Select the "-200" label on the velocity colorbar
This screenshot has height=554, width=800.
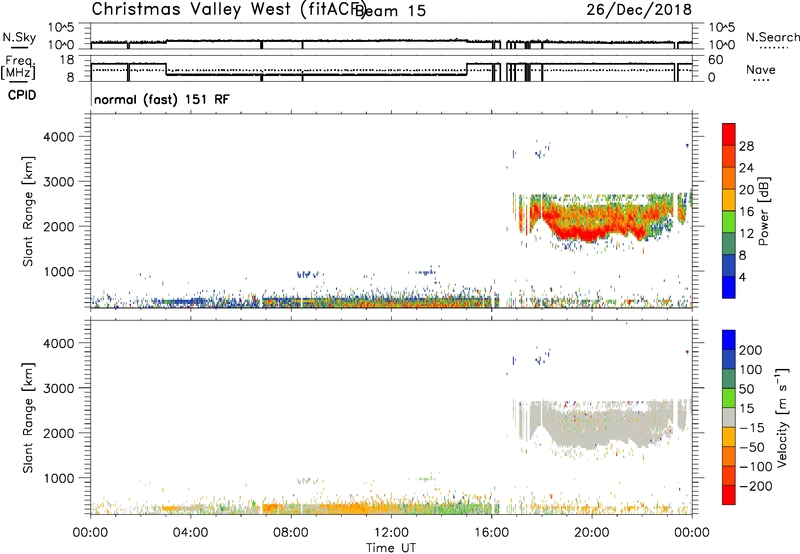click(x=755, y=486)
